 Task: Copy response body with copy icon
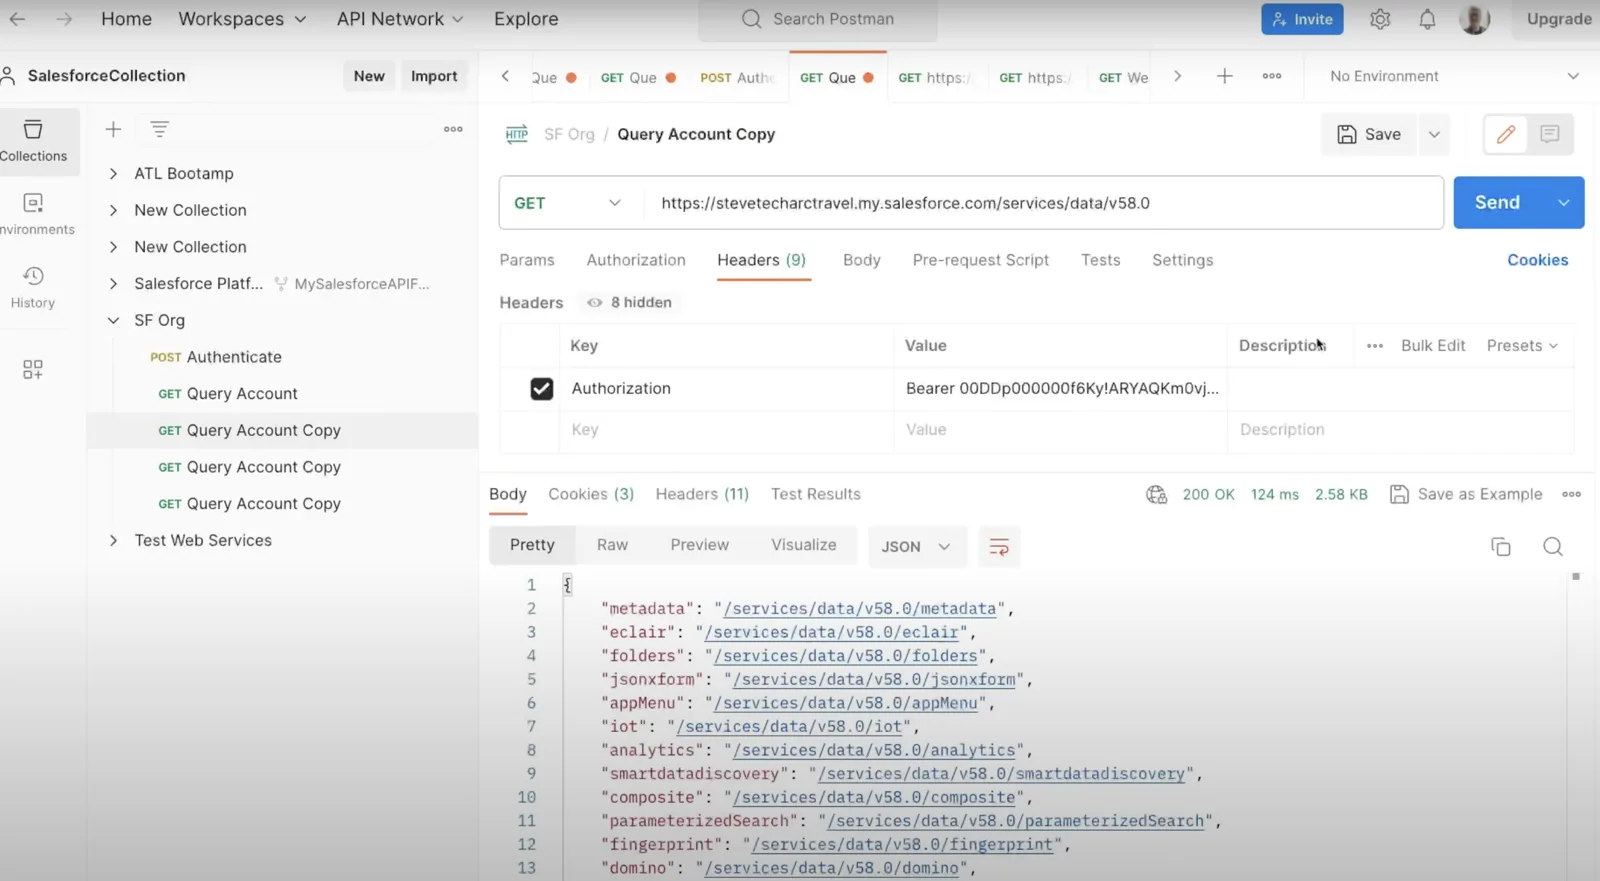(1500, 546)
